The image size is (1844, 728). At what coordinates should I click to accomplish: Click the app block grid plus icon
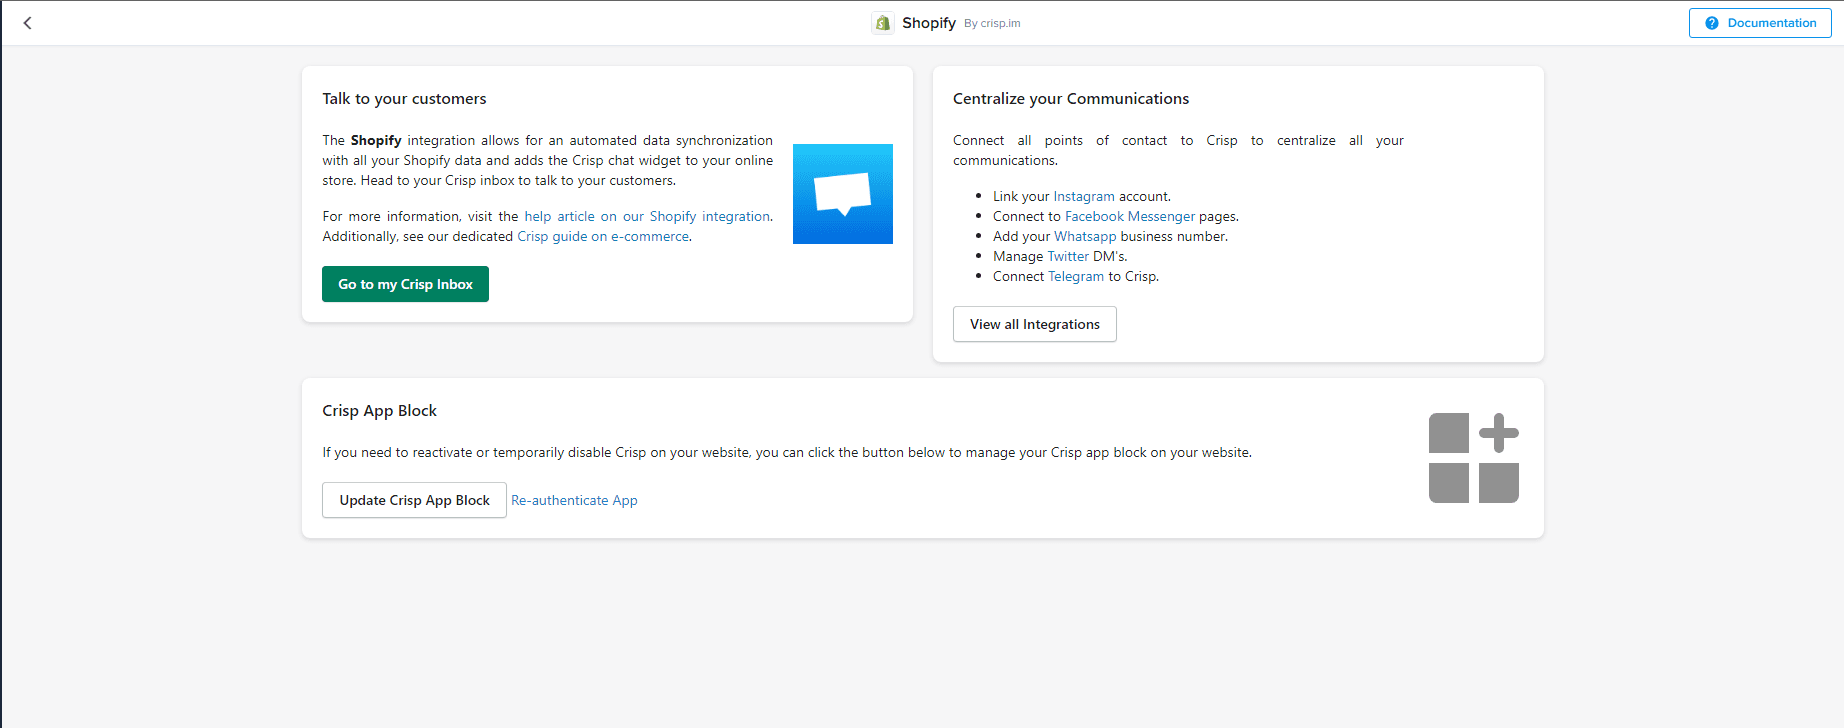[x=1474, y=458]
